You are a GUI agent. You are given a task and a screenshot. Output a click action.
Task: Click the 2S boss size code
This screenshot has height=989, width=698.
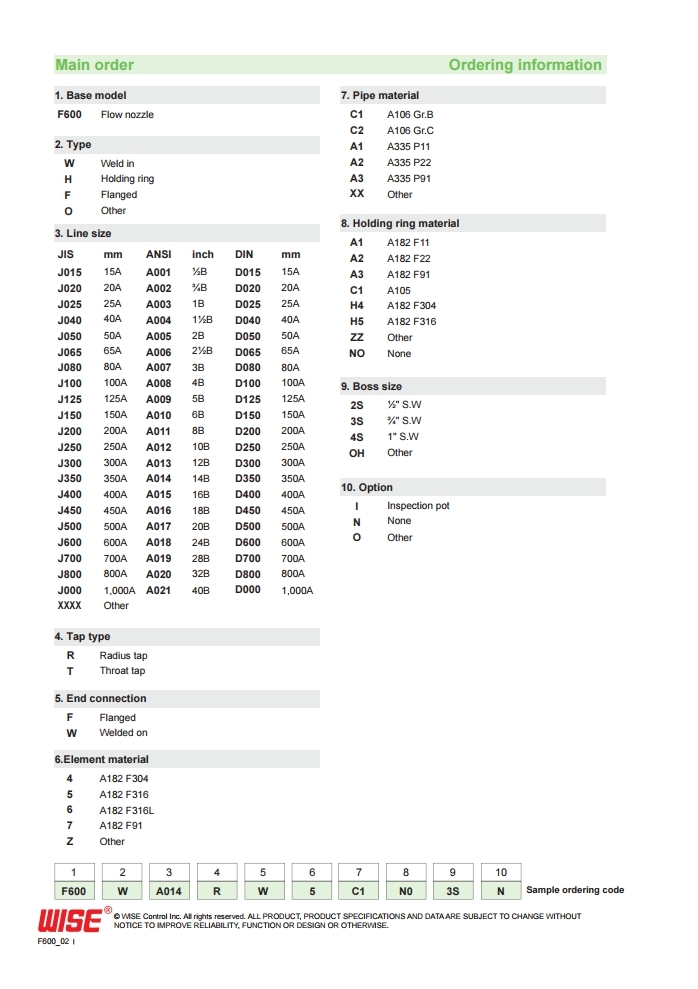point(357,406)
